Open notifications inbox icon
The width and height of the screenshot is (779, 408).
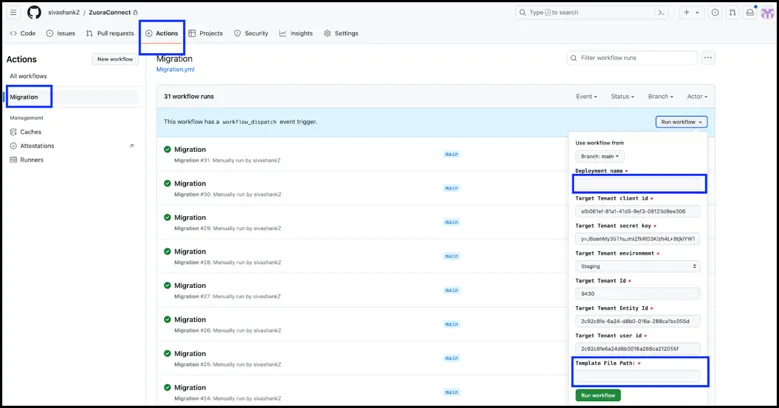(x=750, y=12)
